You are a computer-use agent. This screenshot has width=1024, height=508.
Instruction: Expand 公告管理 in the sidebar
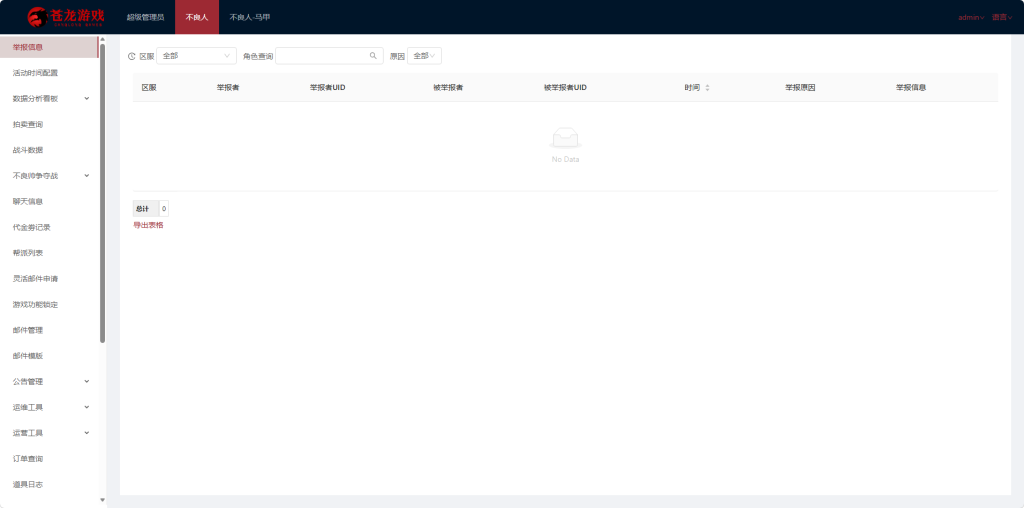point(51,381)
